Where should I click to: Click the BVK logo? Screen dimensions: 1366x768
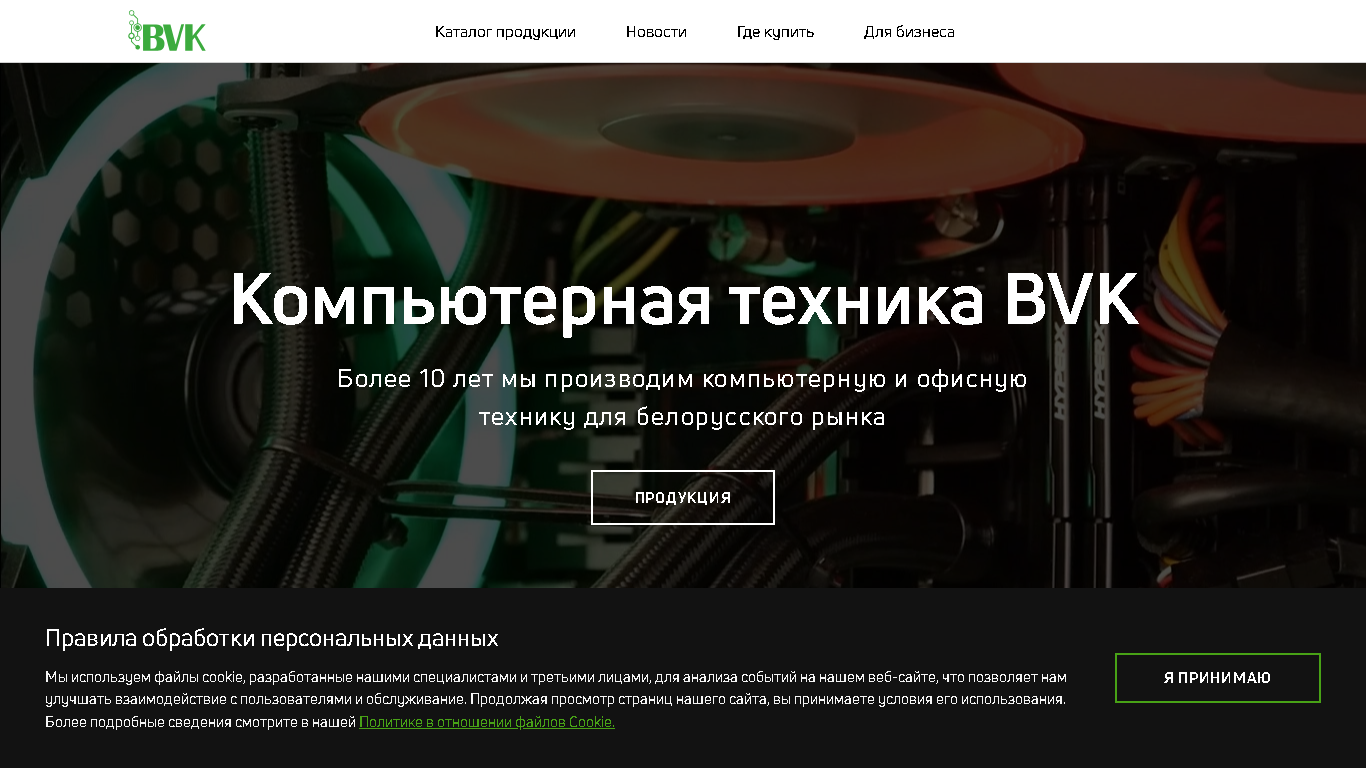167,31
